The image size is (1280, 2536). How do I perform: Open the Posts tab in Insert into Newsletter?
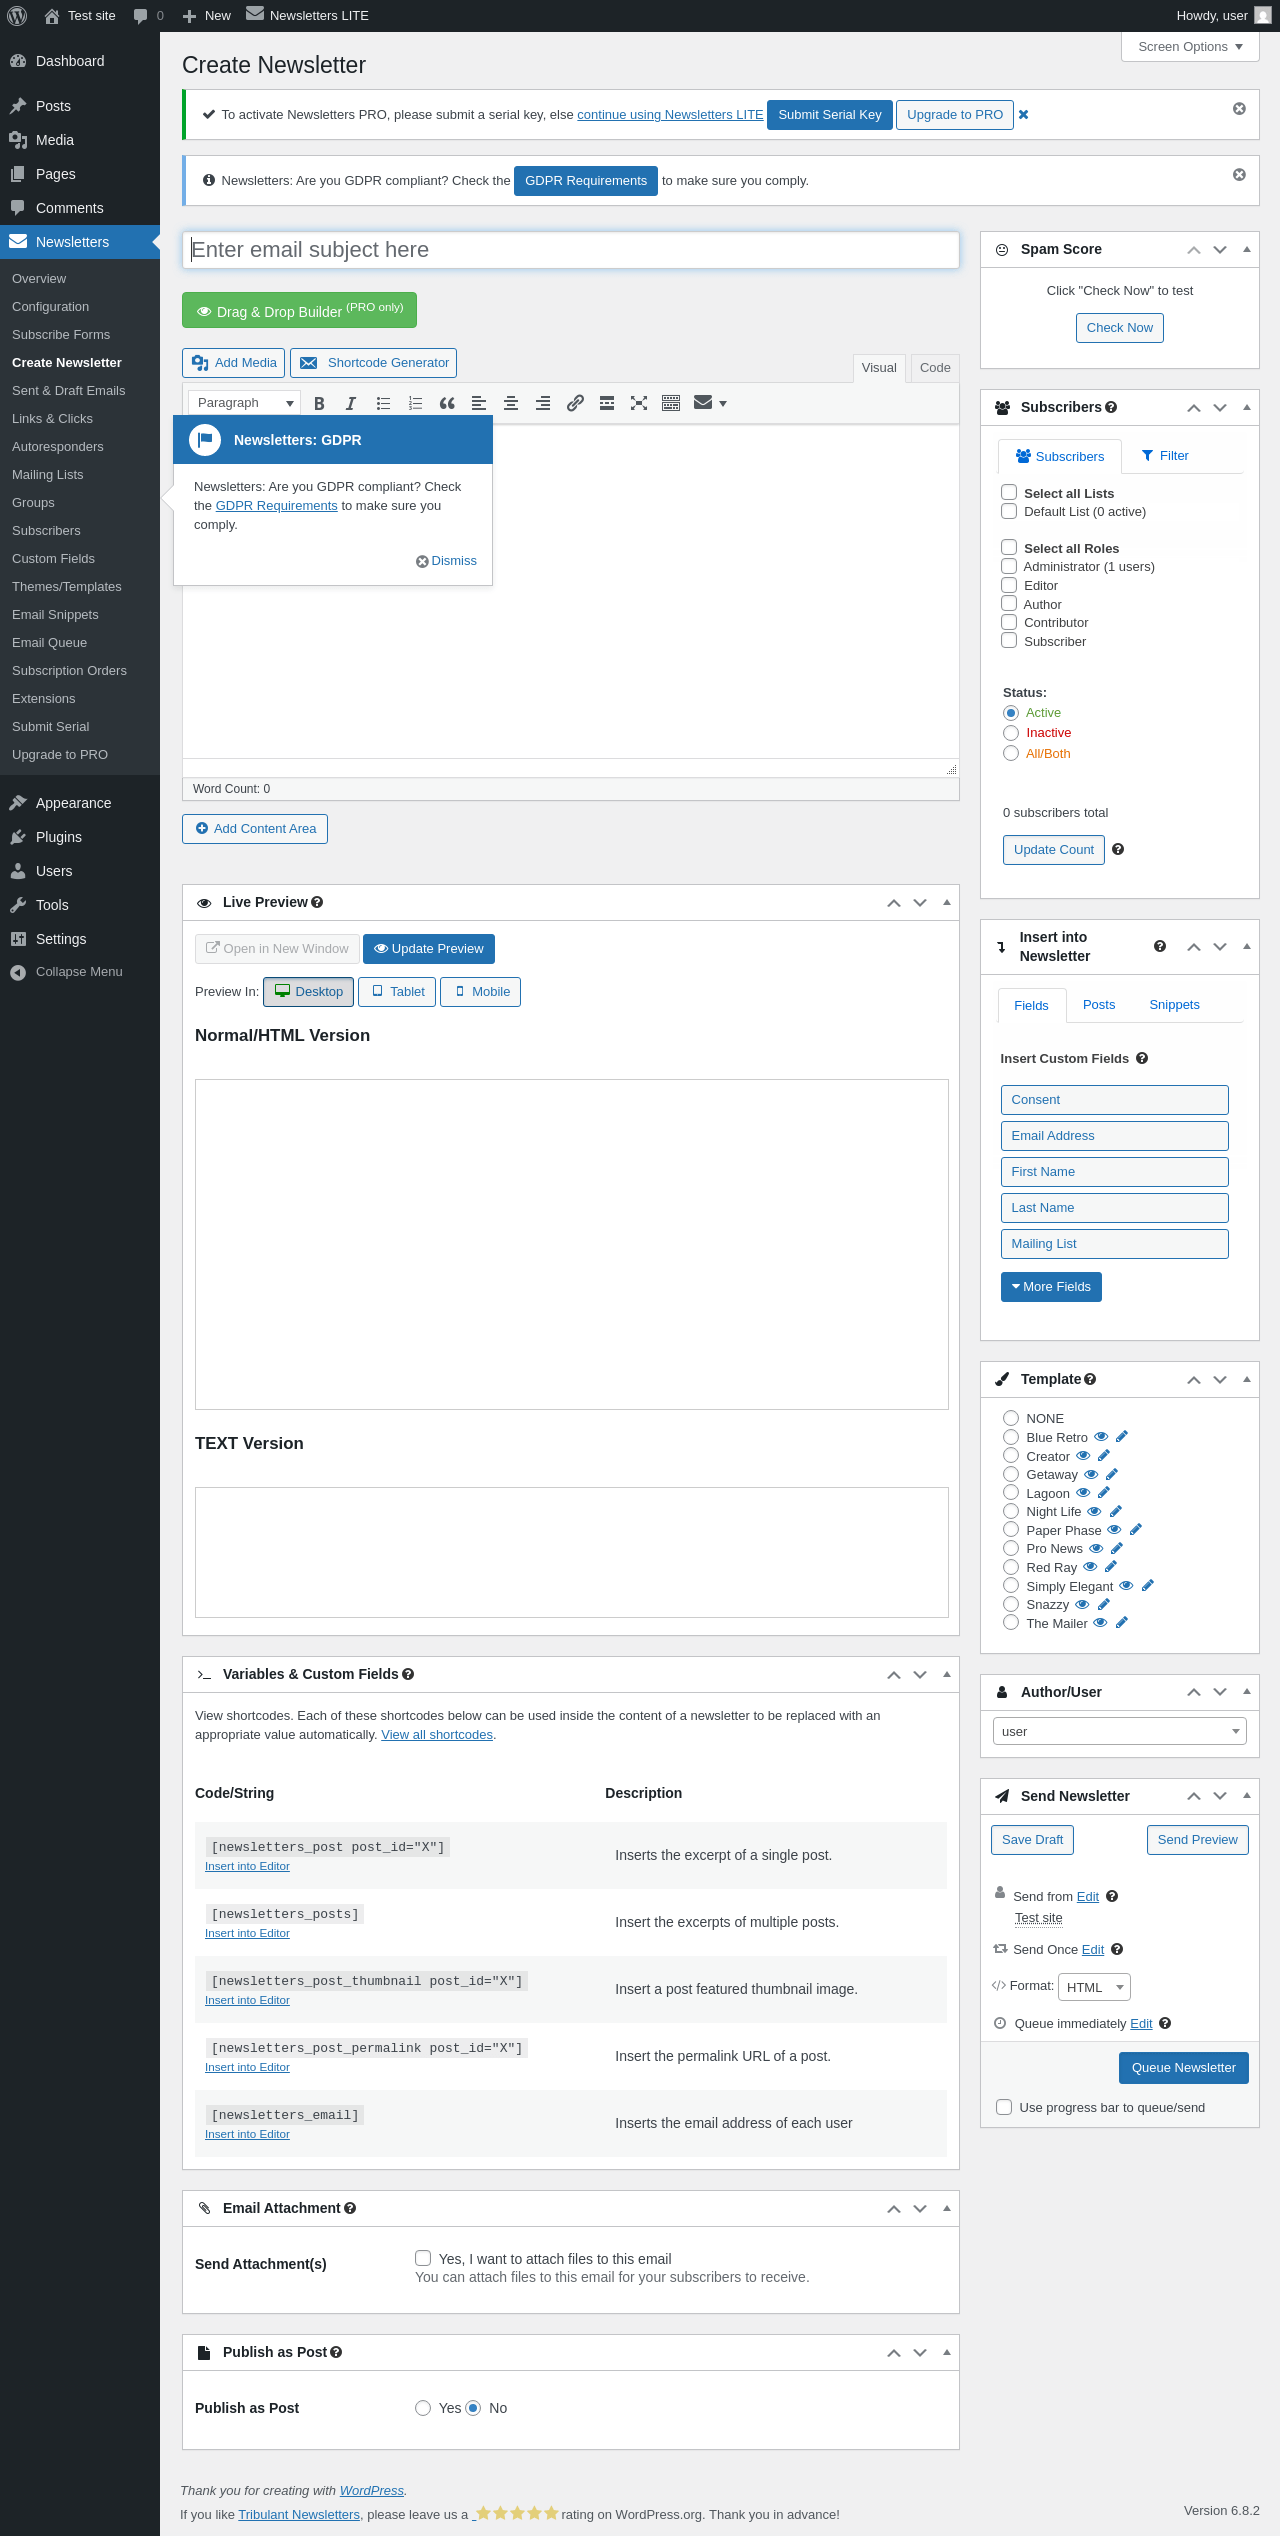point(1099,1005)
